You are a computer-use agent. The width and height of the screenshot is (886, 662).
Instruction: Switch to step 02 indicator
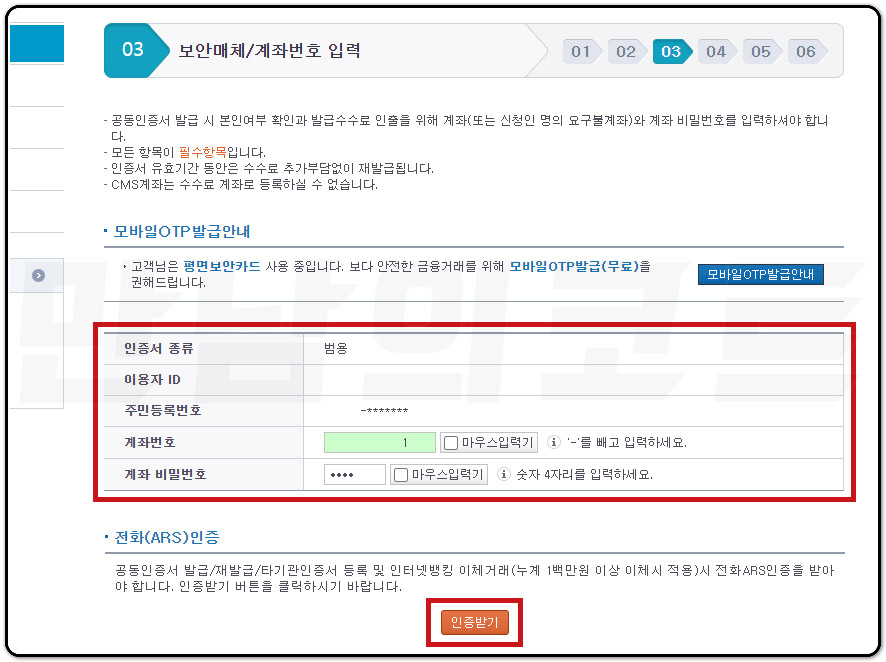pyautogui.click(x=626, y=51)
